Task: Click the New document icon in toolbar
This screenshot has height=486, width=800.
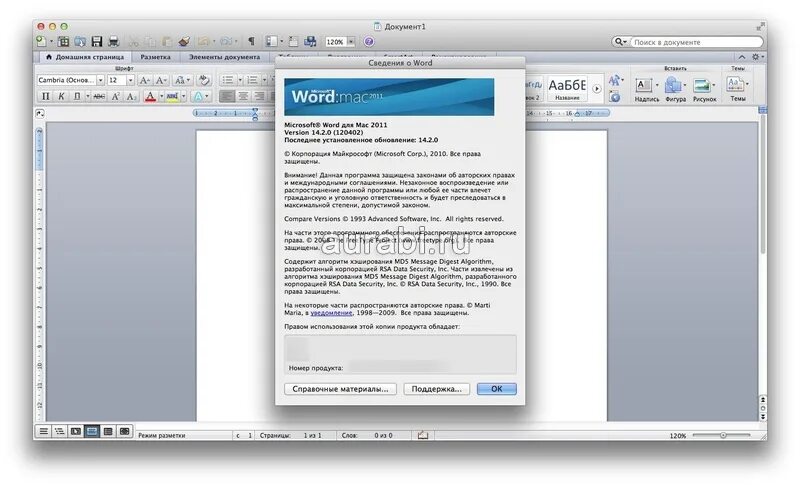Action: (41, 41)
